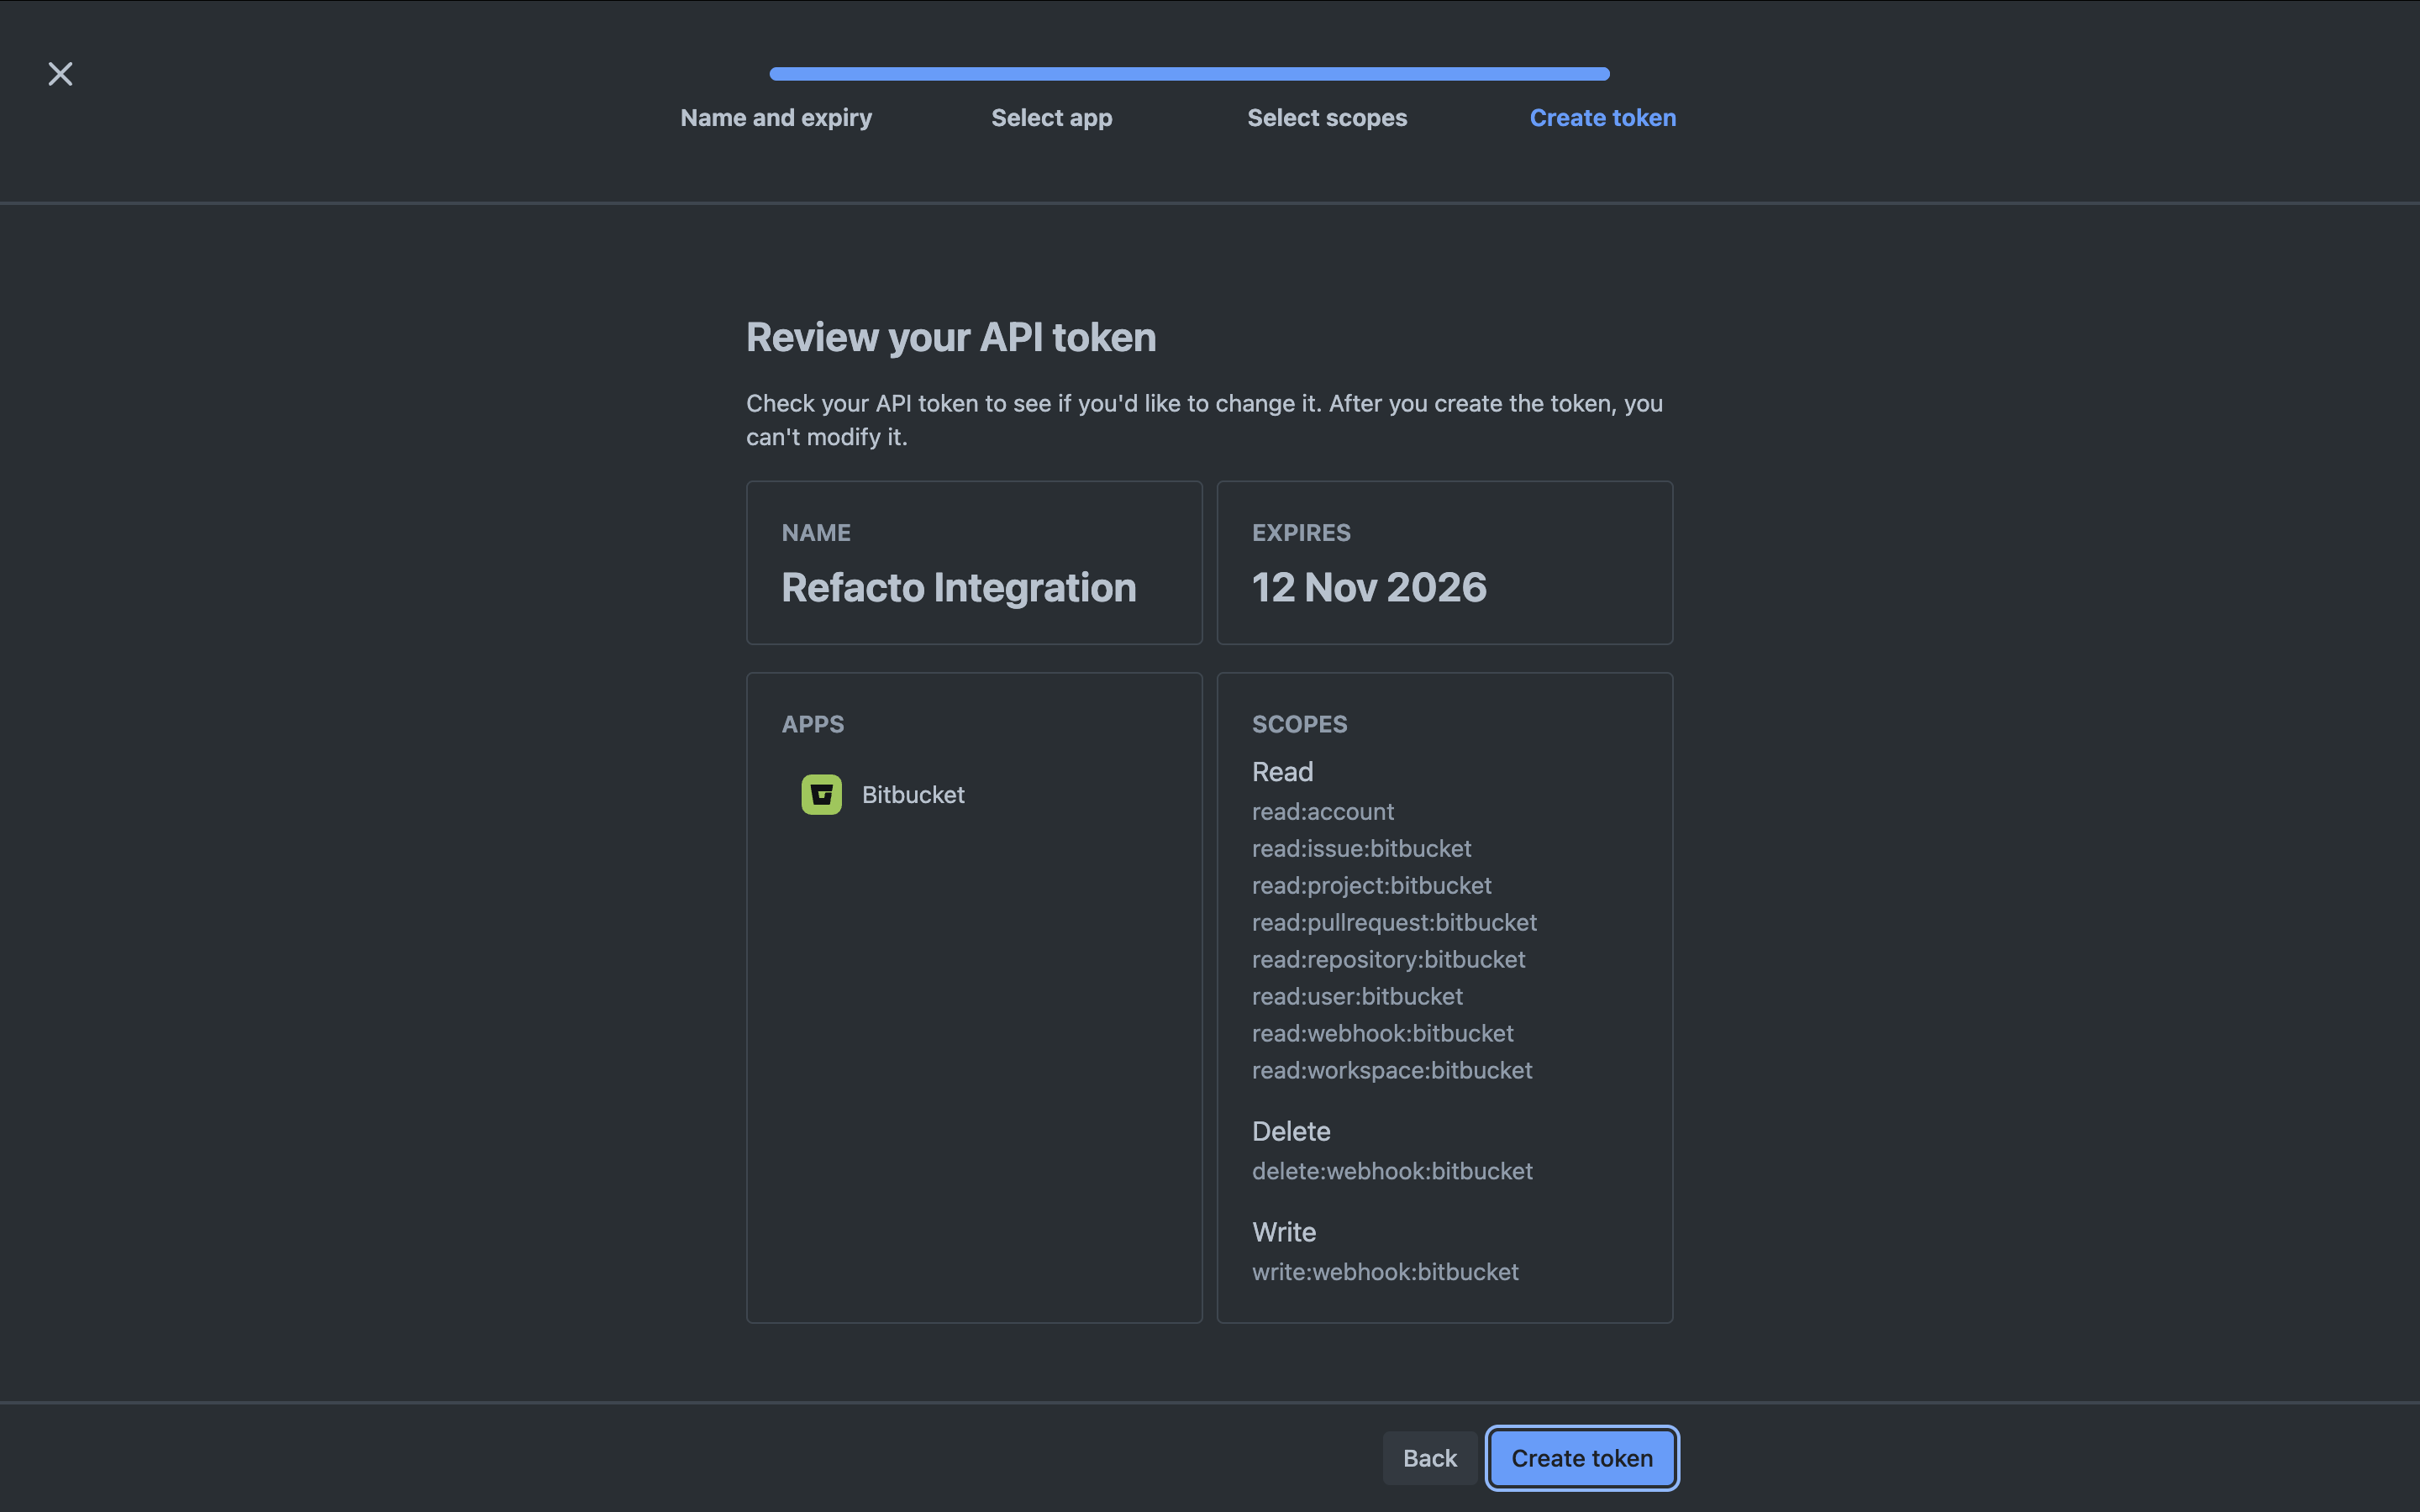Select the NAME card showing Refacto Integration
The height and width of the screenshot is (1512, 2420).
tap(973, 562)
